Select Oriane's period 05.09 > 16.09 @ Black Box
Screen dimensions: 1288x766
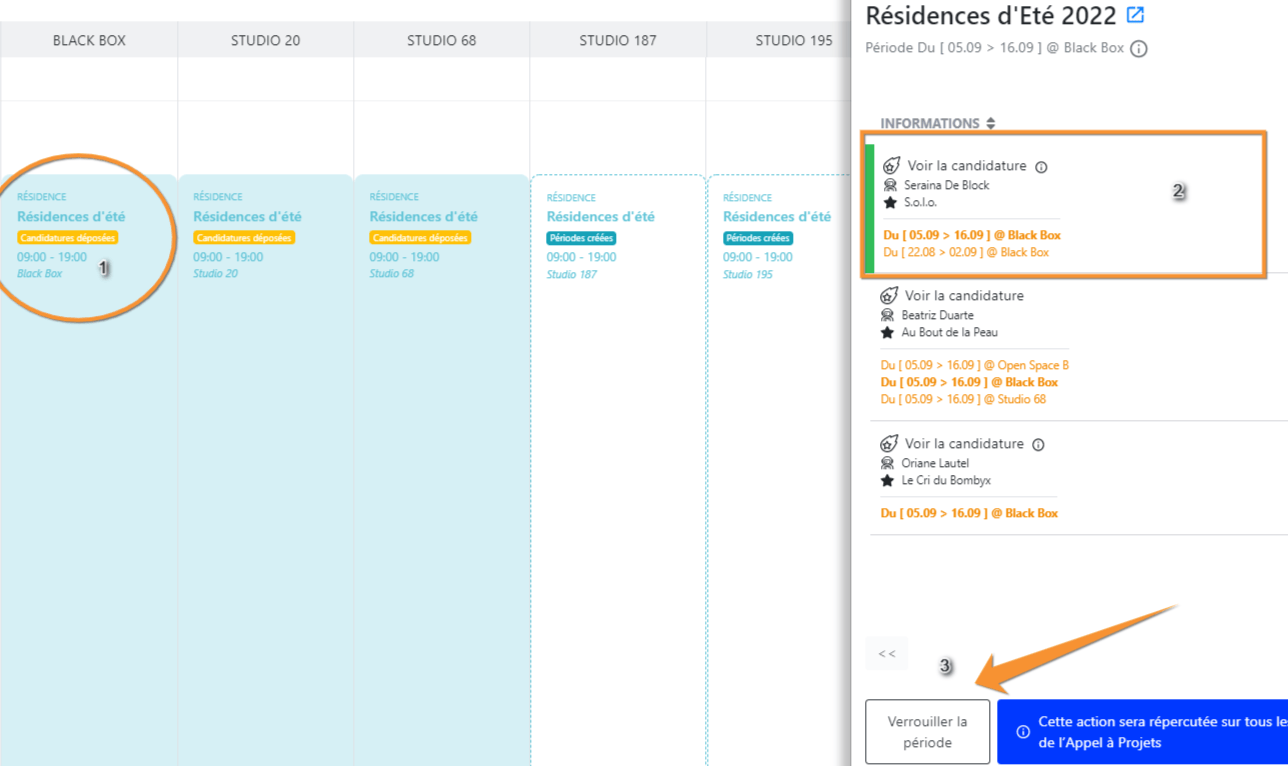(969, 513)
